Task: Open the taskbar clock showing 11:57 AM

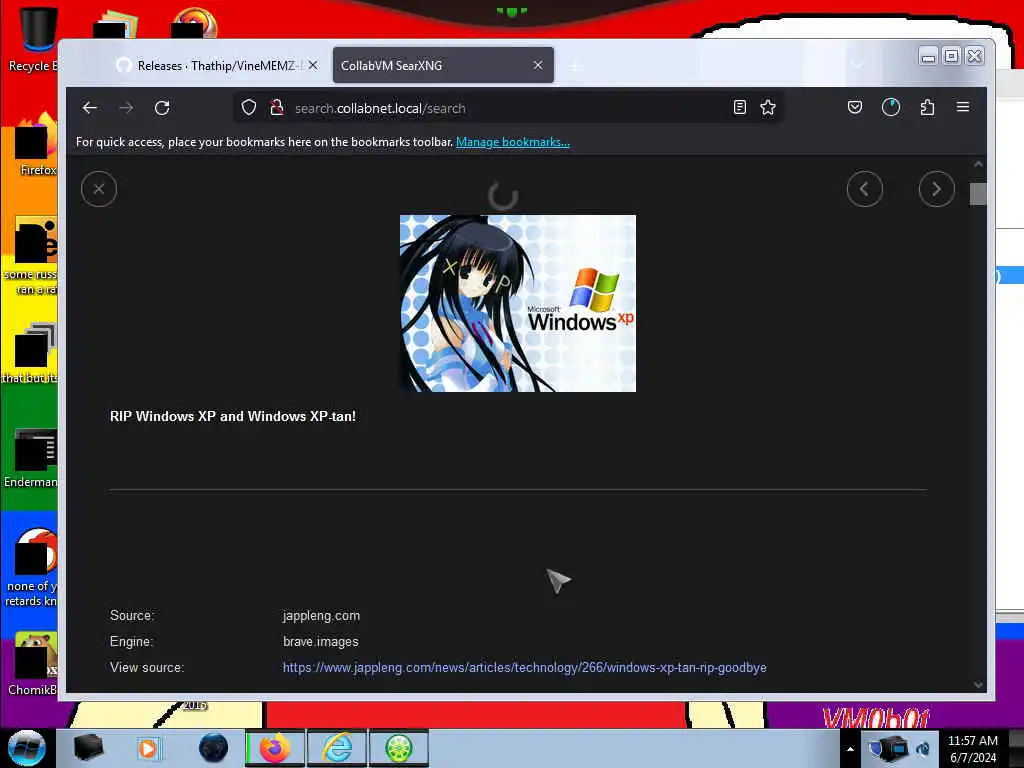Action: [x=972, y=749]
